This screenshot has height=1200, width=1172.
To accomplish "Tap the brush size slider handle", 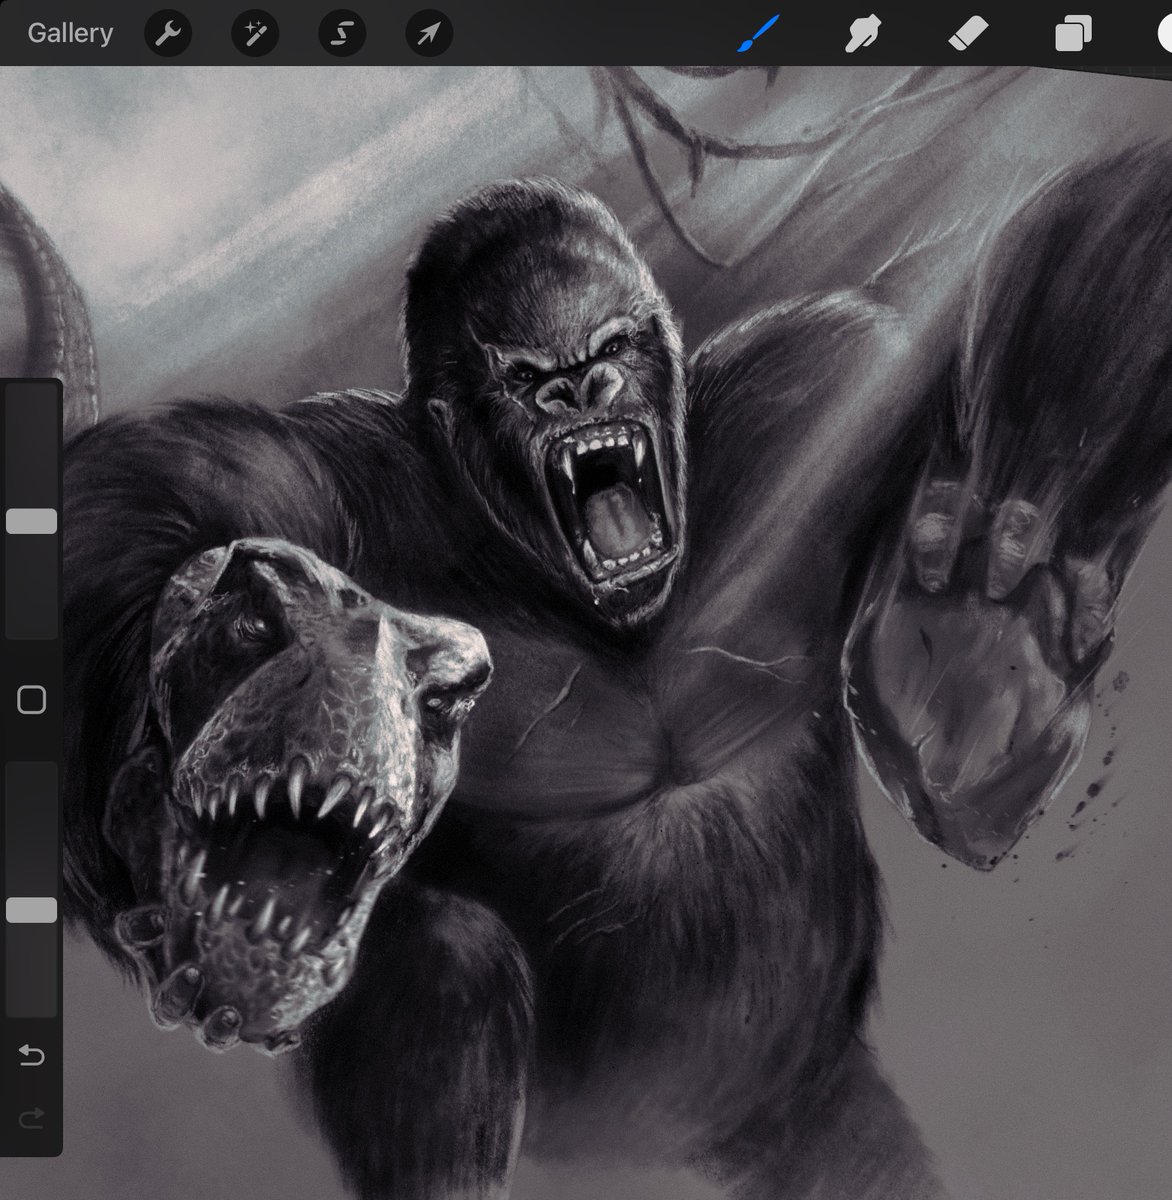I will coord(33,519).
